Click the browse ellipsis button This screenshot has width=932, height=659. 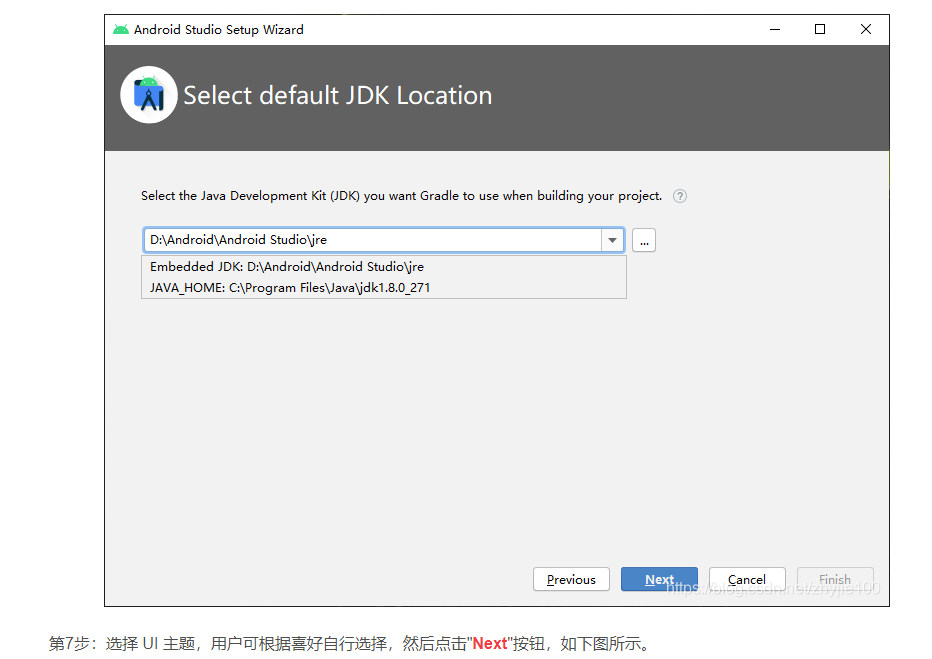point(644,240)
